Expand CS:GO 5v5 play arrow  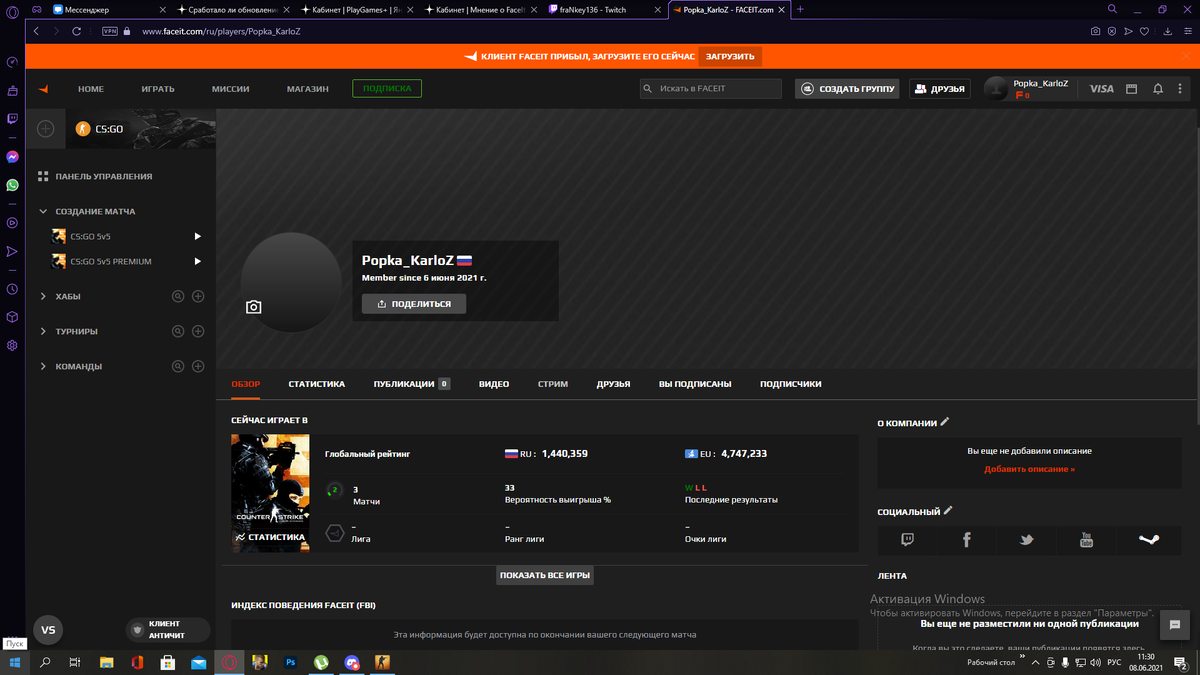198,236
